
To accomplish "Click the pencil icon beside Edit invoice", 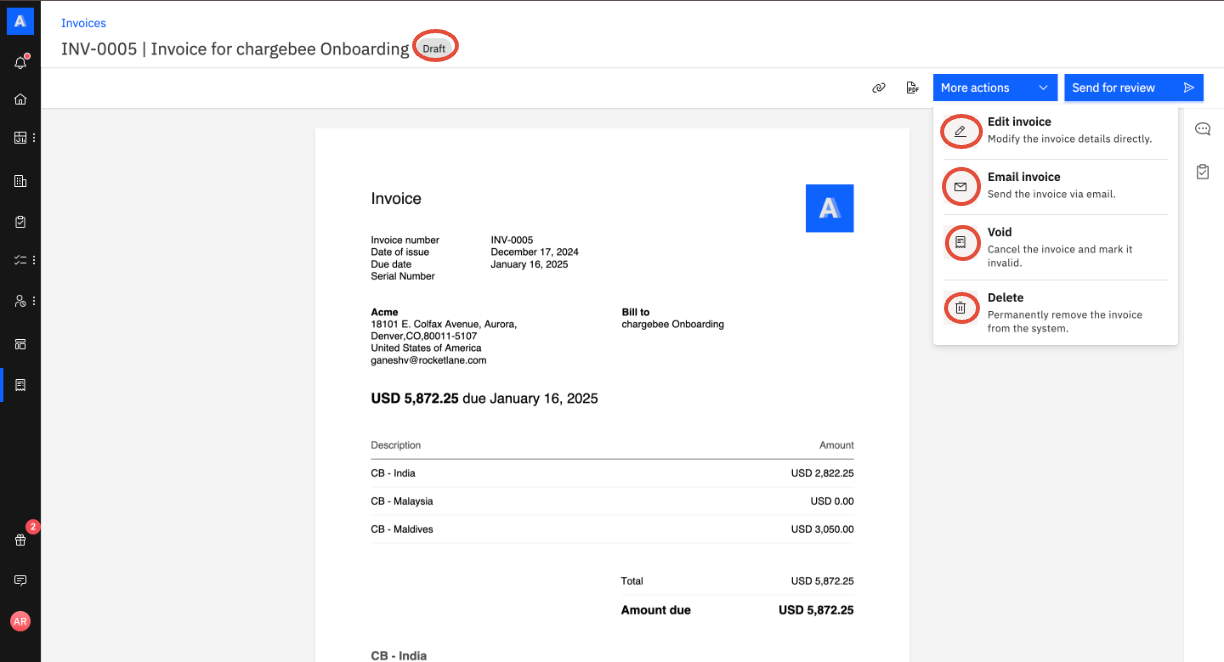I will [960, 131].
